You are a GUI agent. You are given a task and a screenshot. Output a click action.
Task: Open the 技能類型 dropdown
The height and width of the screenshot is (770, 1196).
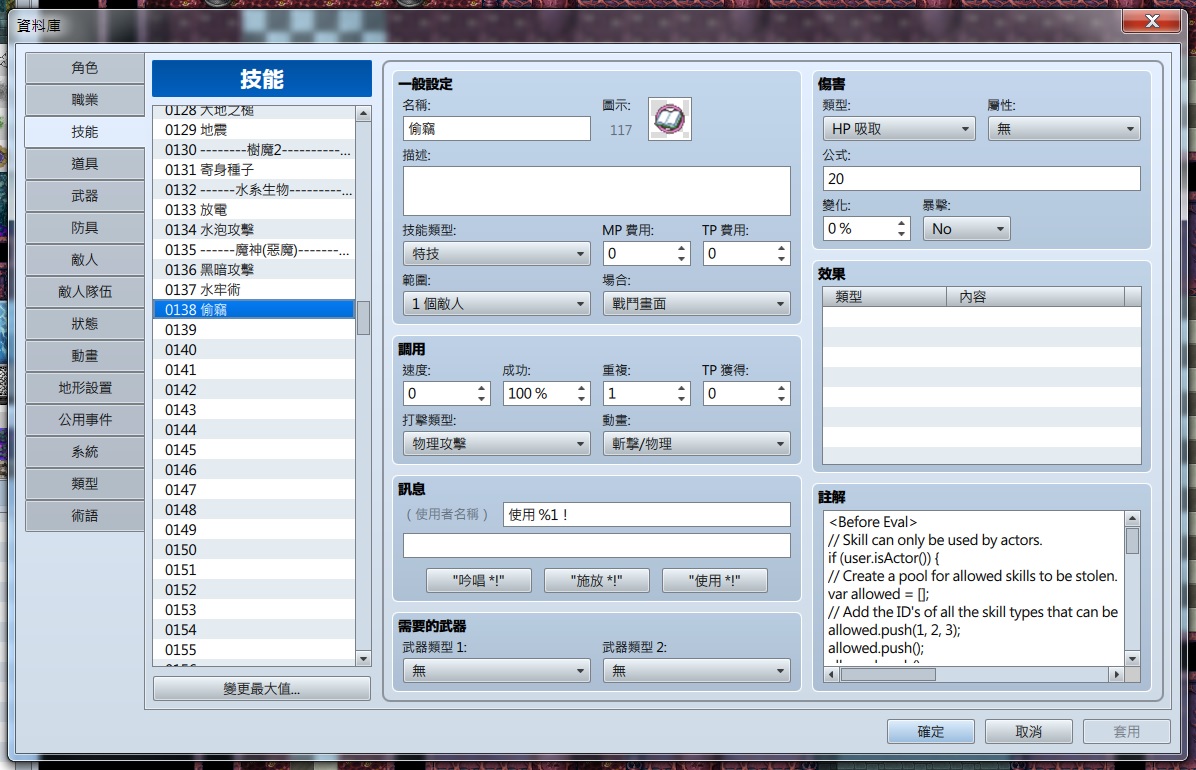pos(497,253)
